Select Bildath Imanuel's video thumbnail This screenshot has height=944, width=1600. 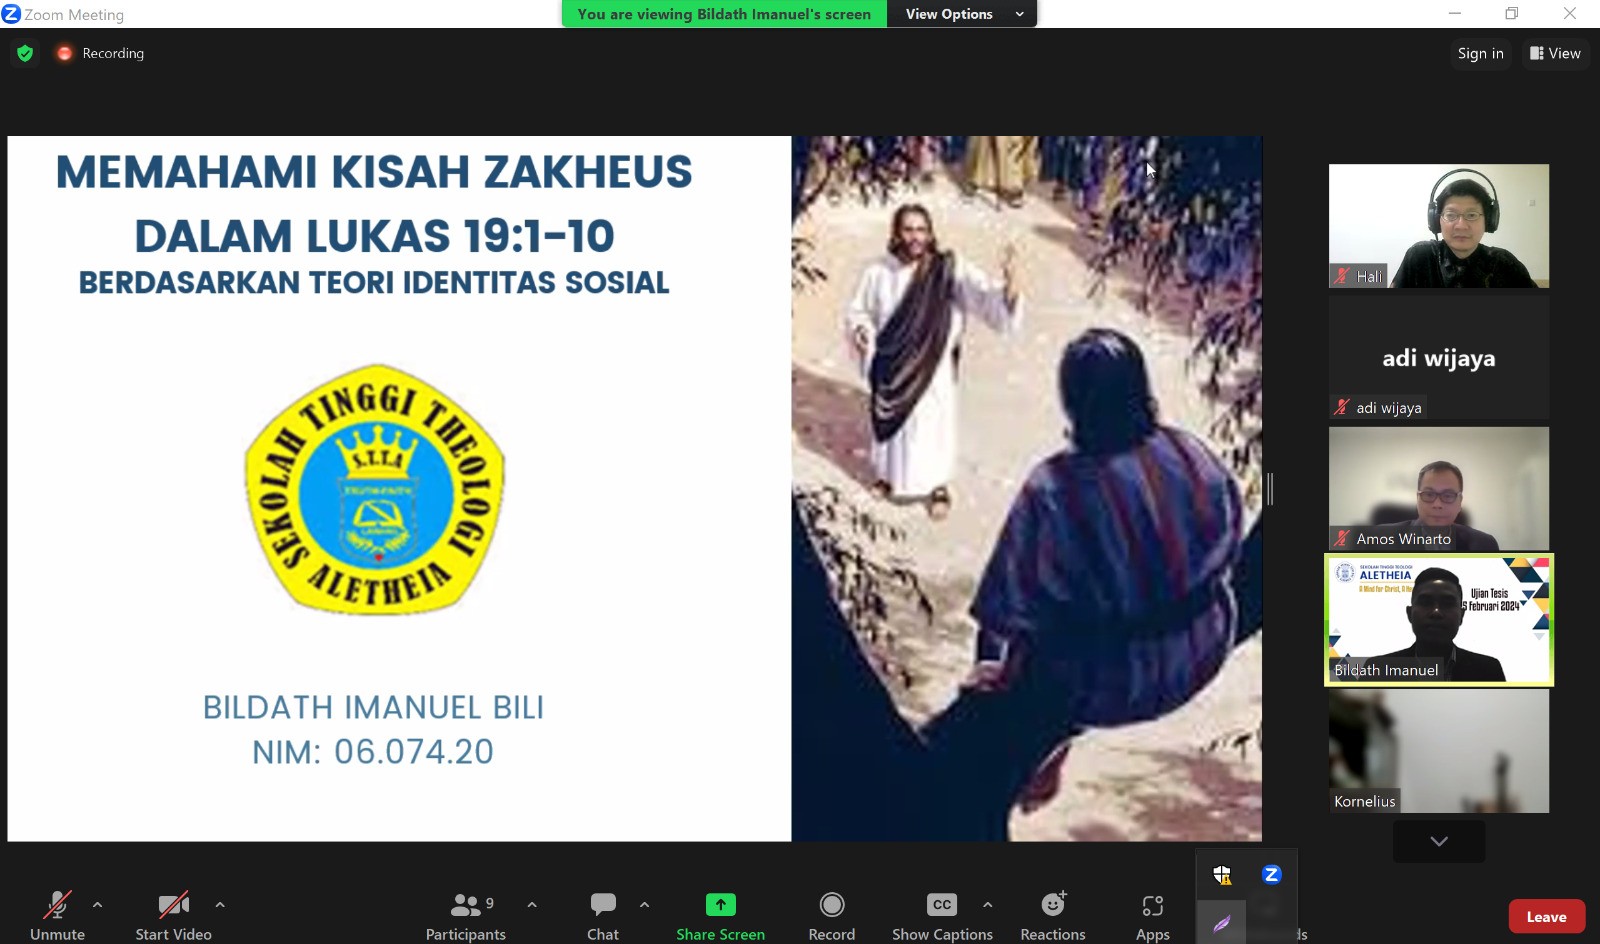(x=1439, y=619)
